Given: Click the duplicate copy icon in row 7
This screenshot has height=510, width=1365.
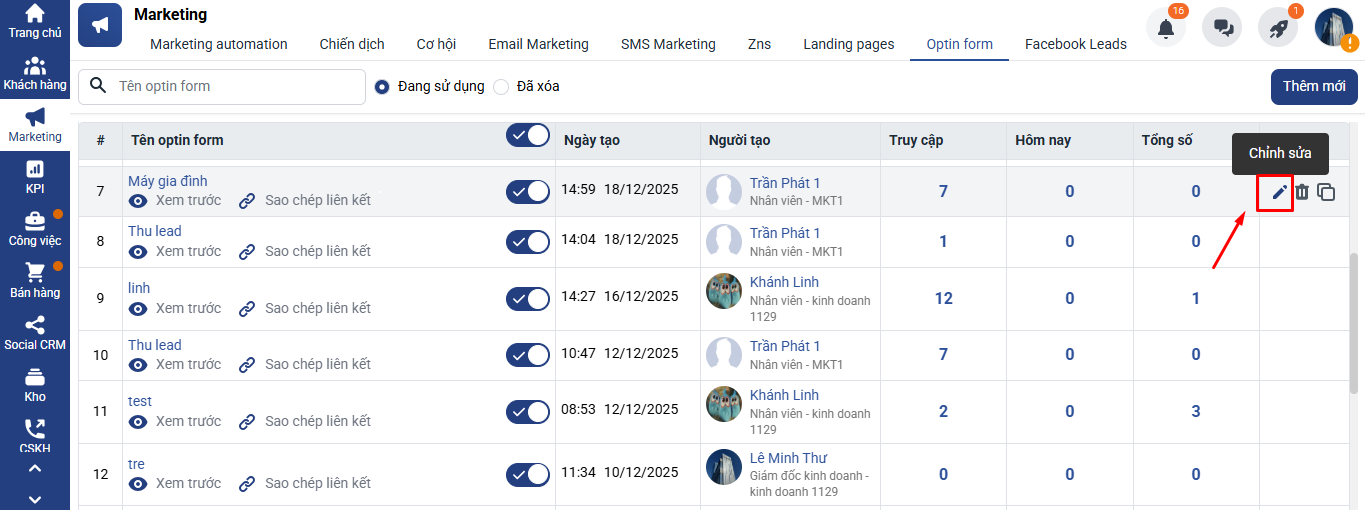Looking at the screenshot, I should coord(1326,192).
